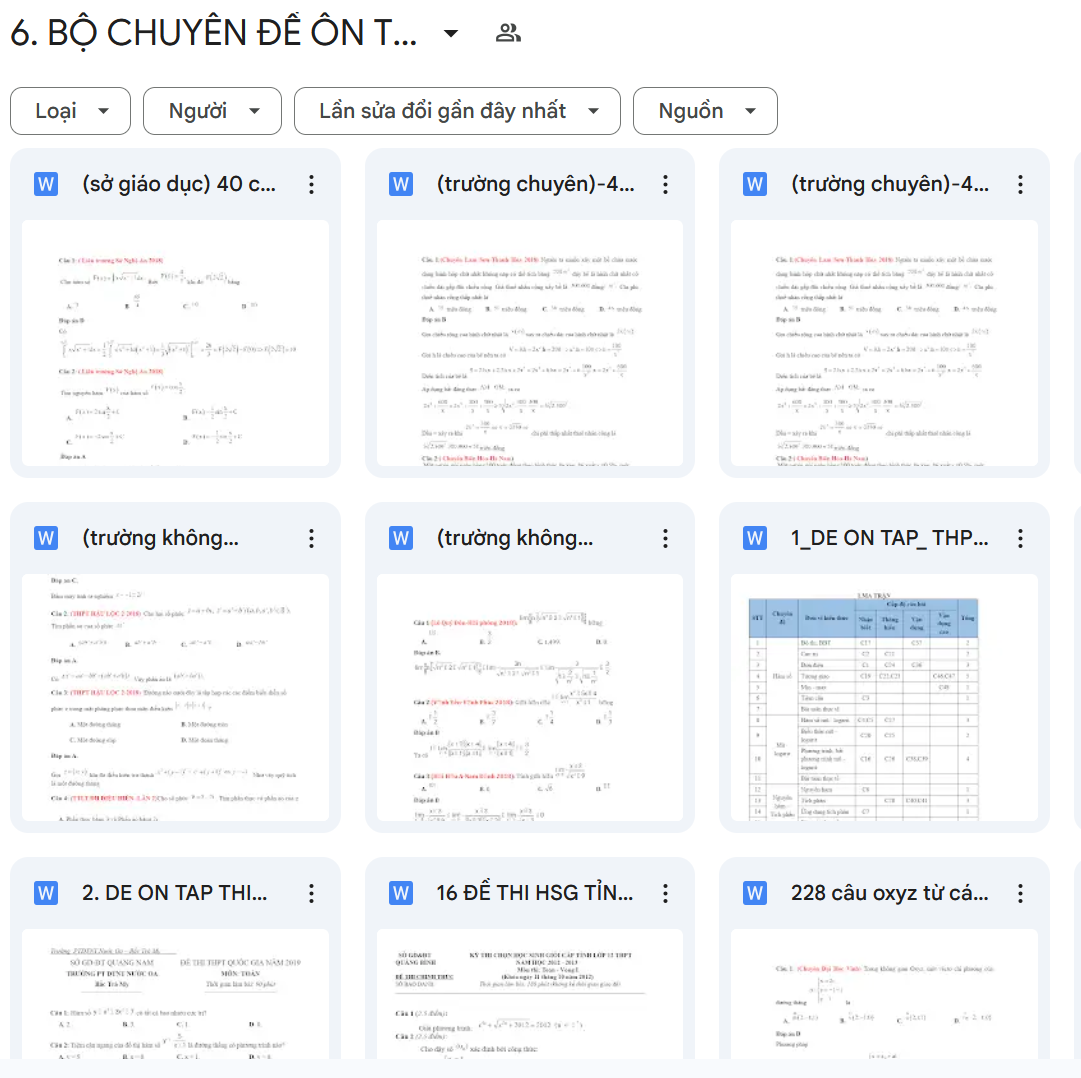Viewport: 1081px width, 1078px height.
Task: Open three-dot menu for "16 ĐỀ THI HSG TỈN..."
Action: 665,893
